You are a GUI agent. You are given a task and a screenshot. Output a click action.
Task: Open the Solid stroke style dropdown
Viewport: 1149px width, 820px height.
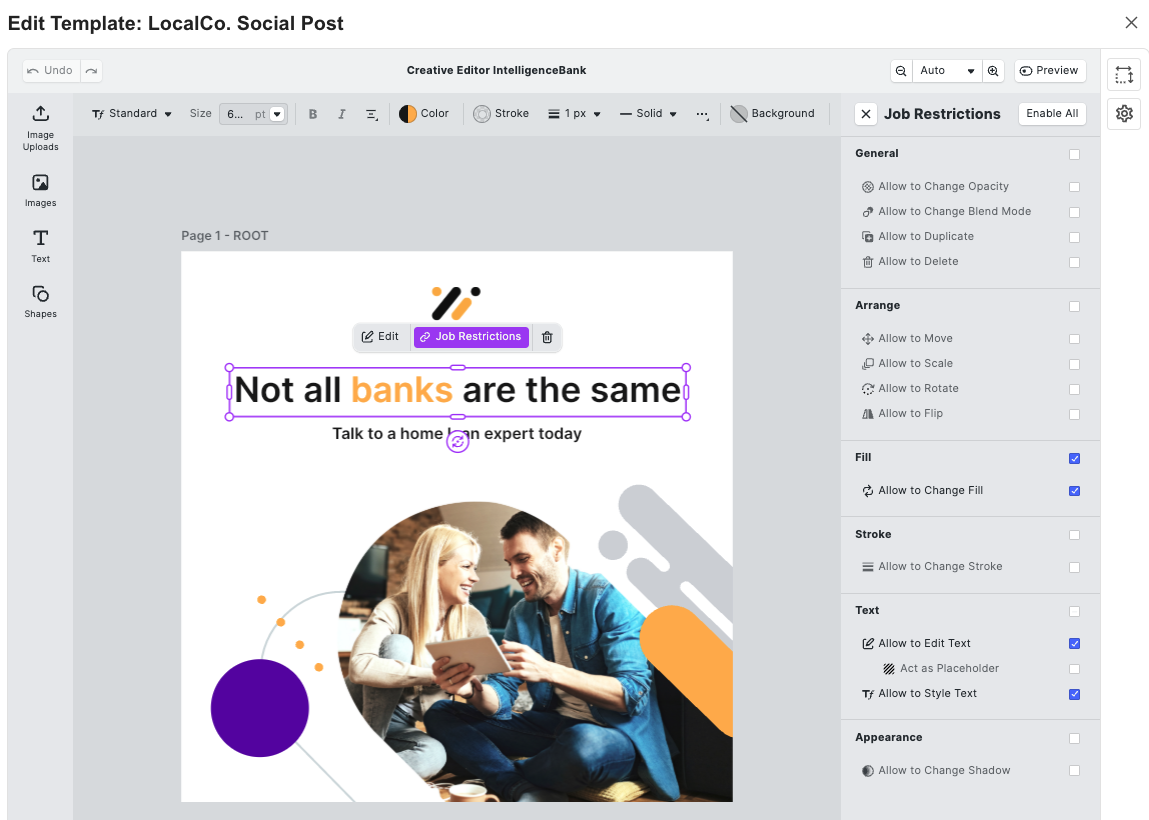tap(648, 114)
